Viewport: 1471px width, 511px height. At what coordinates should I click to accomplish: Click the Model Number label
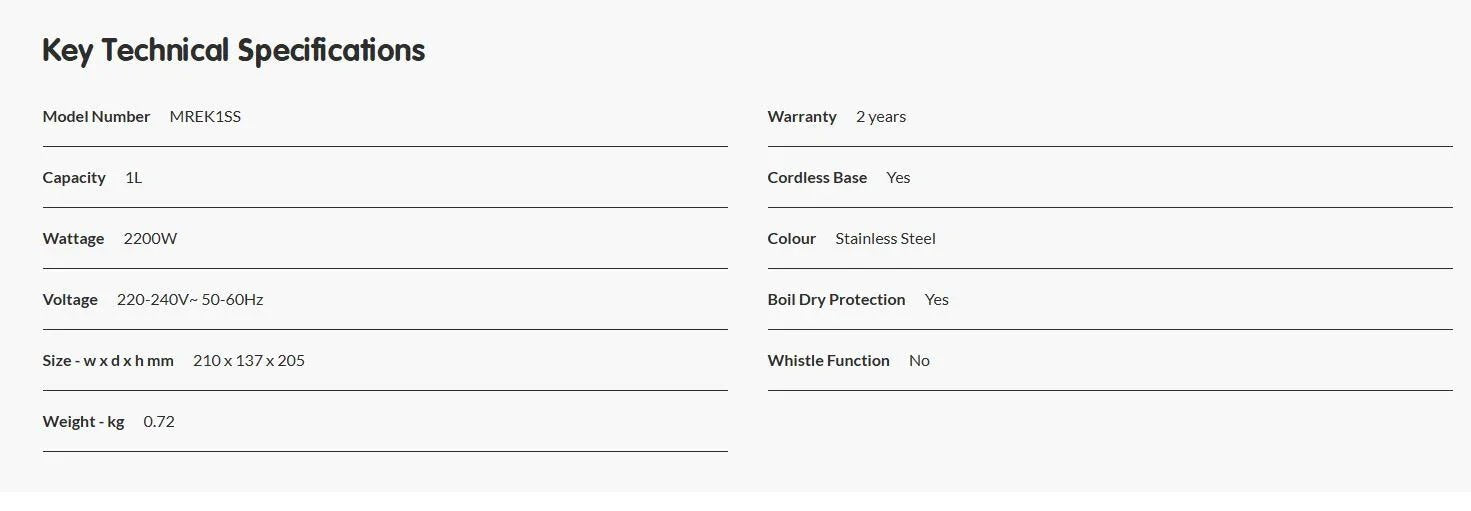(x=96, y=116)
